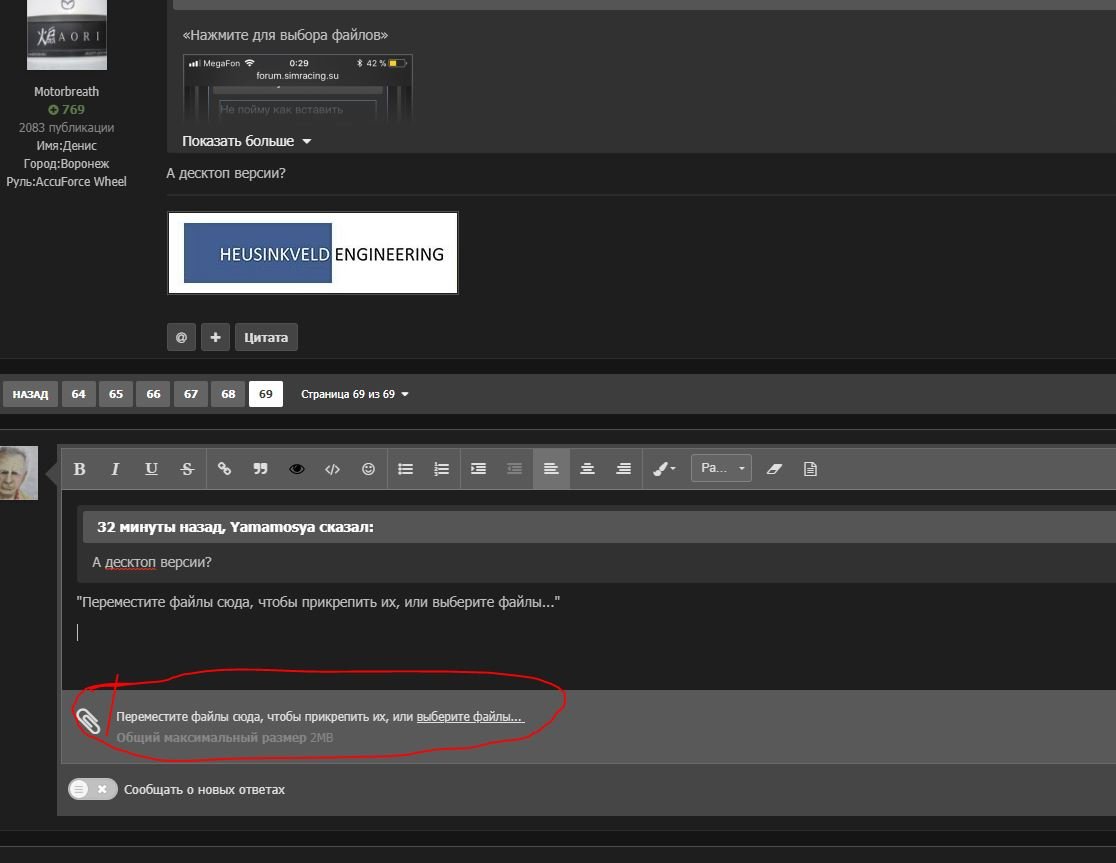Insert a link with the chain icon
1116x863 pixels.
pos(224,469)
